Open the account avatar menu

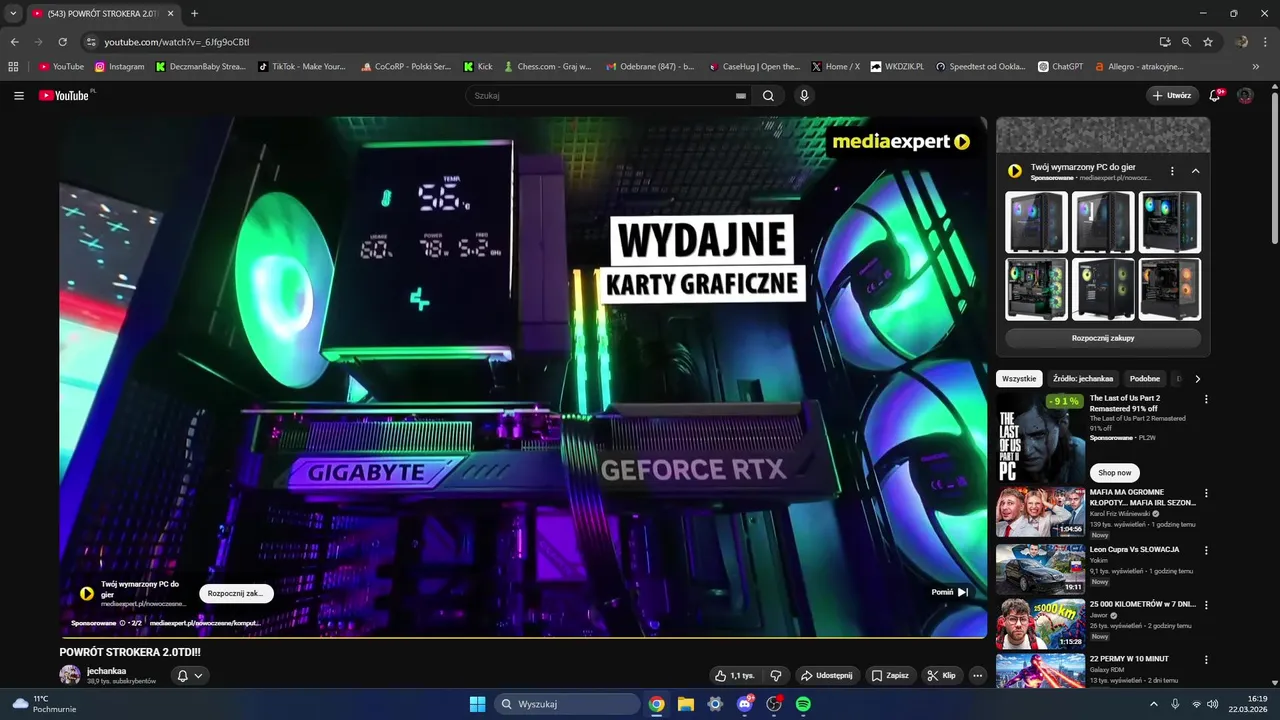pyautogui.click(x=1245, y=96)
